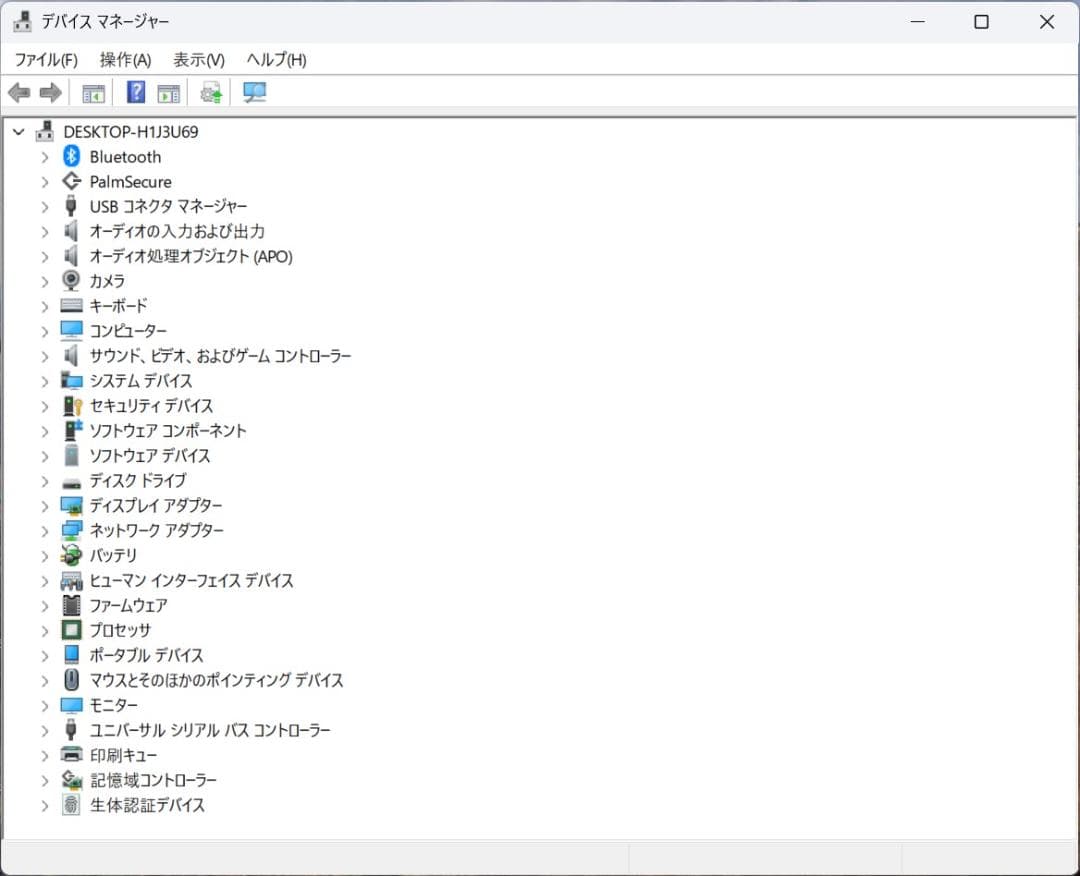Click the update driver toolbar icon

pos(210,93)
